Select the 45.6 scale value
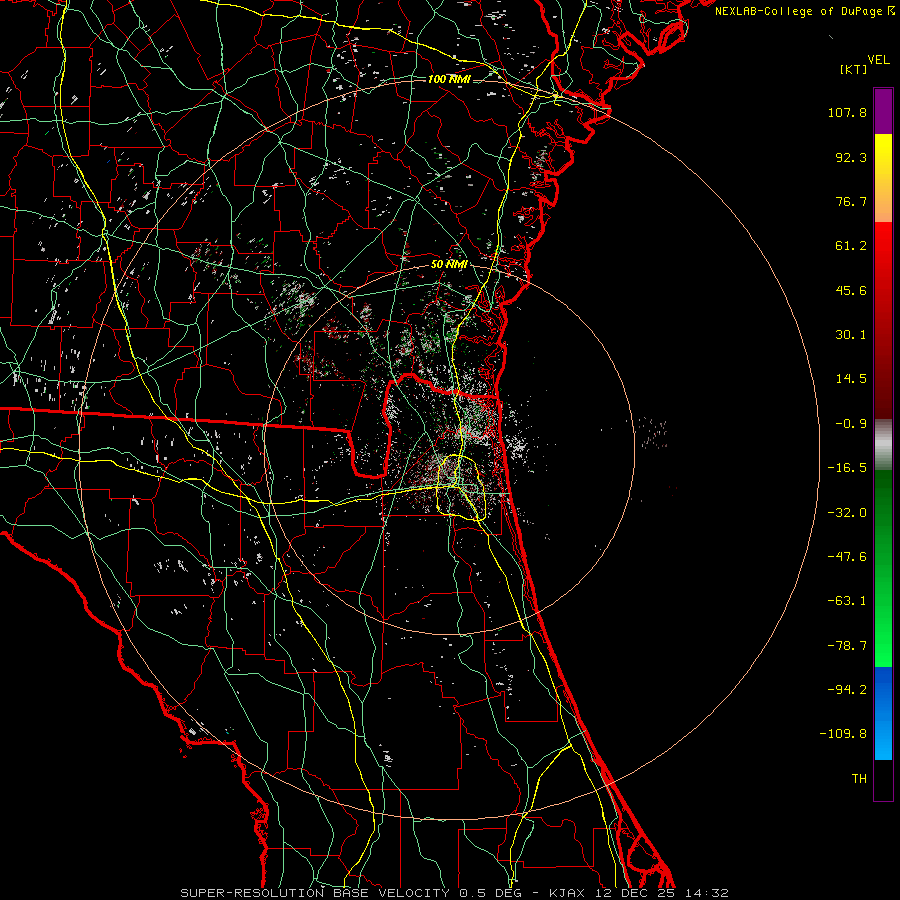 click(x=851, y=290)
